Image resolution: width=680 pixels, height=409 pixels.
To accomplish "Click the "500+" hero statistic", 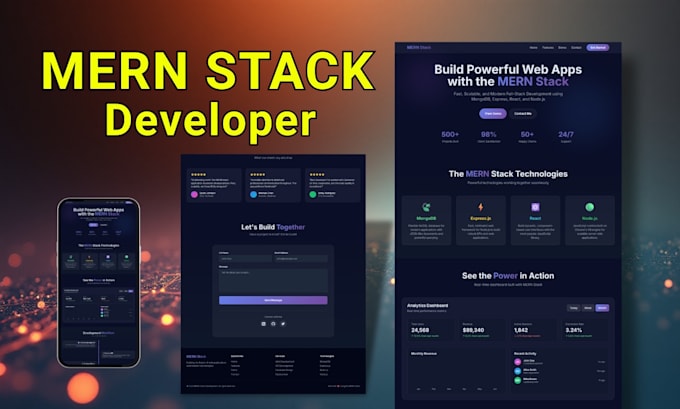I will [x=450, y=134].
